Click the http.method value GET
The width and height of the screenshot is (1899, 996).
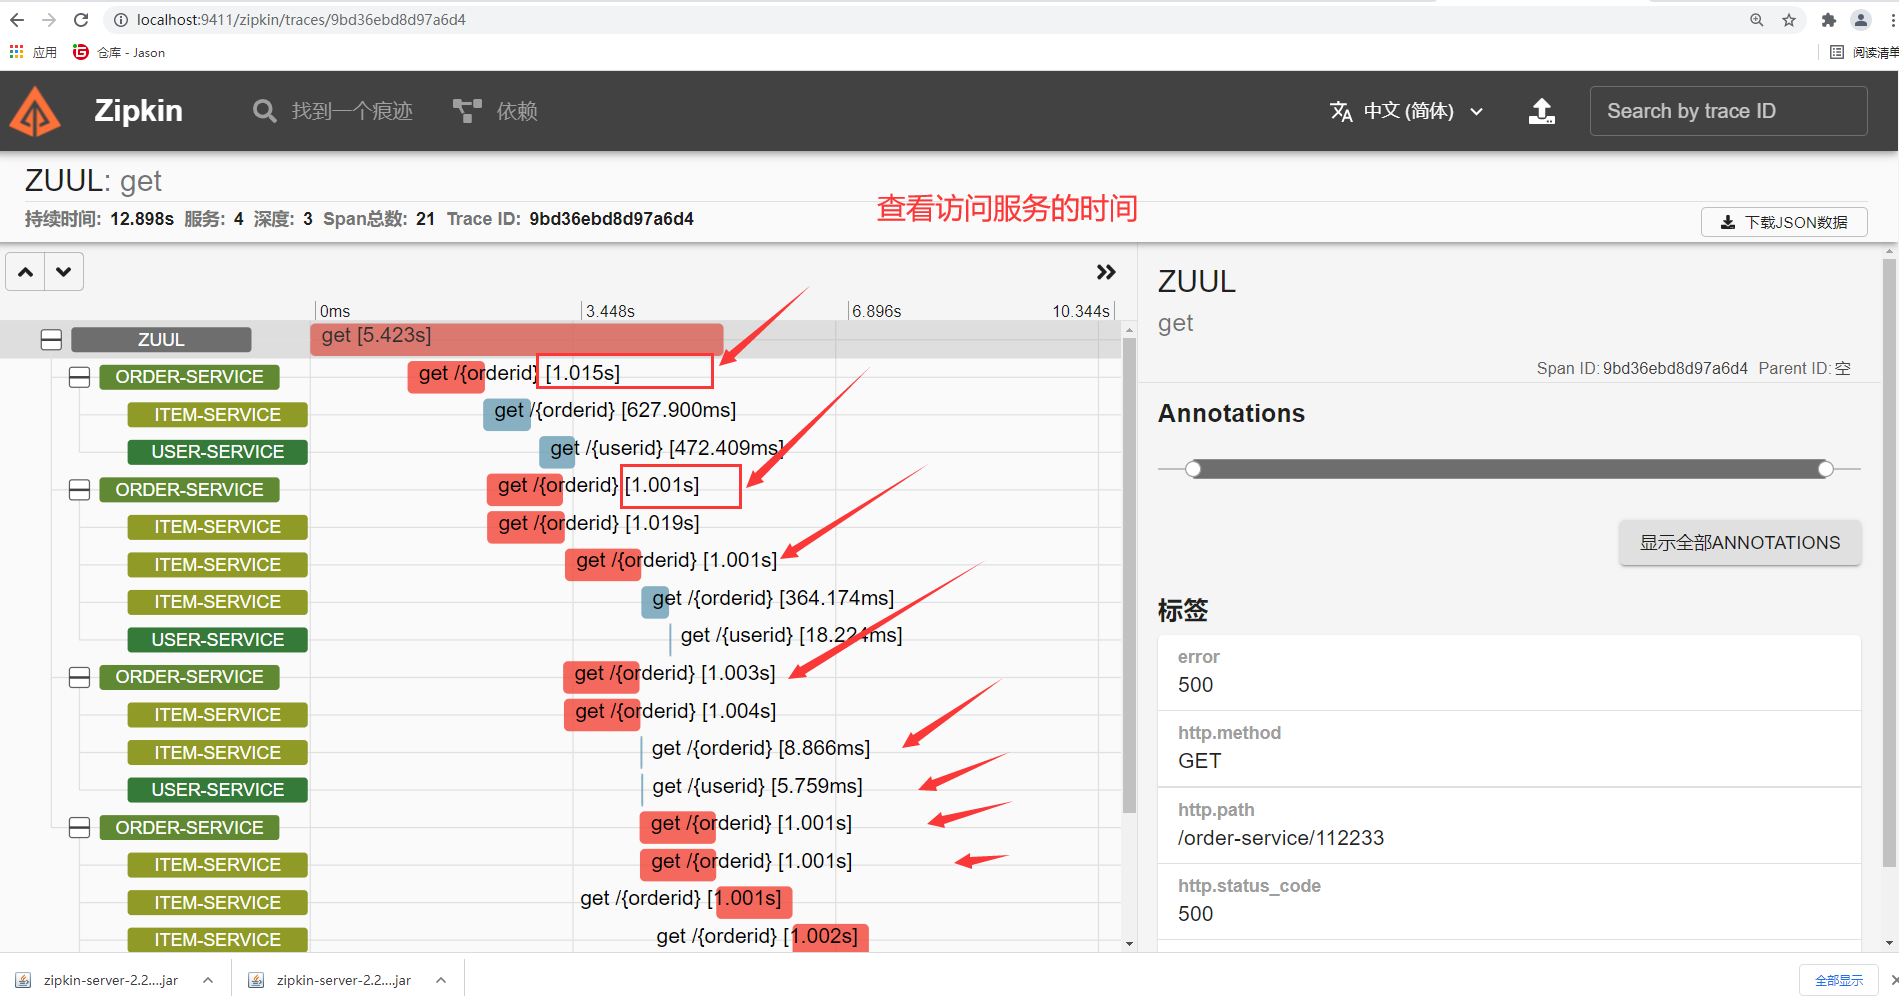pos(1199,761)
